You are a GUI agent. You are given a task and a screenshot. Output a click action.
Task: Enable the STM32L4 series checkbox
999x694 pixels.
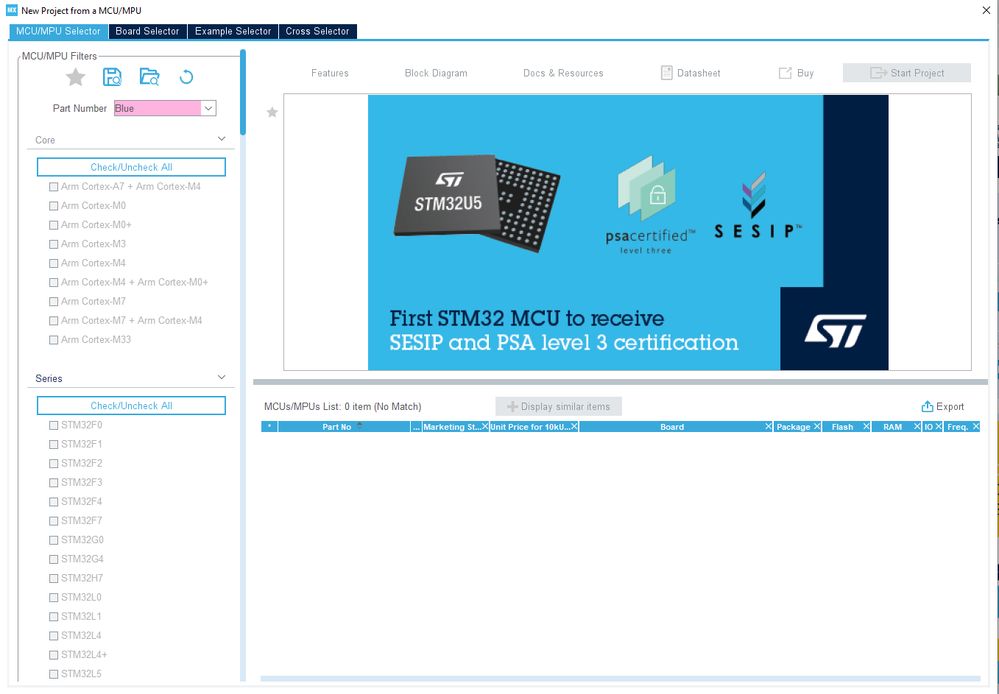54,635
